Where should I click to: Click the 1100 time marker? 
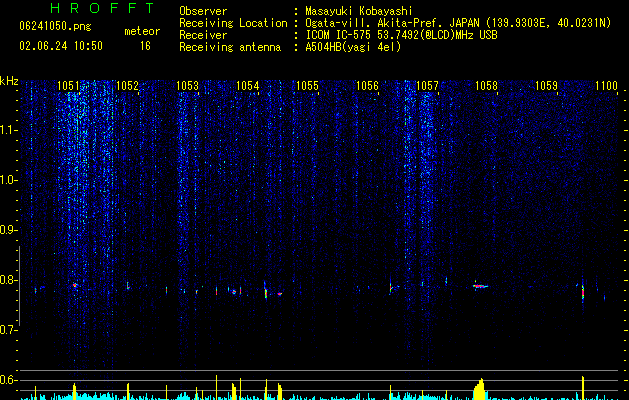point(606,86)
